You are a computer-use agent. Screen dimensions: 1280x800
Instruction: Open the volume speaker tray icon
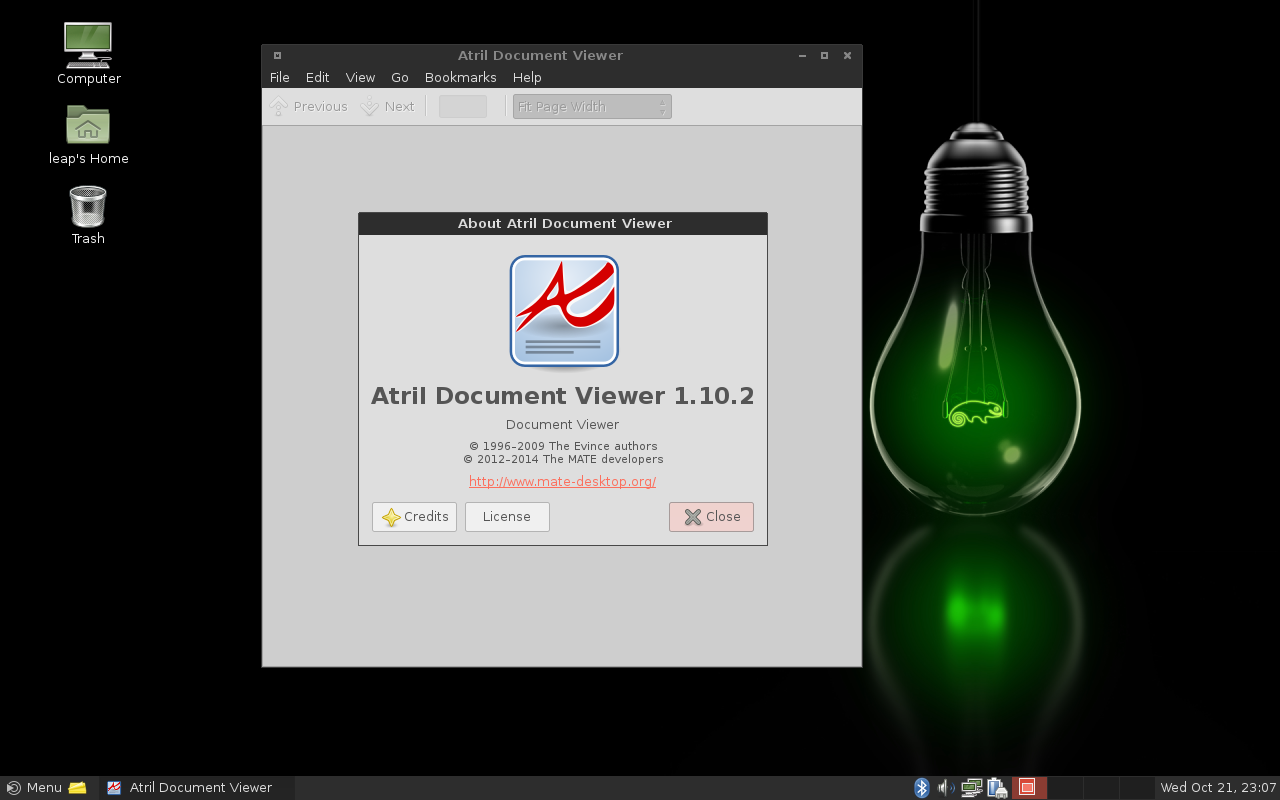(945, 788)
